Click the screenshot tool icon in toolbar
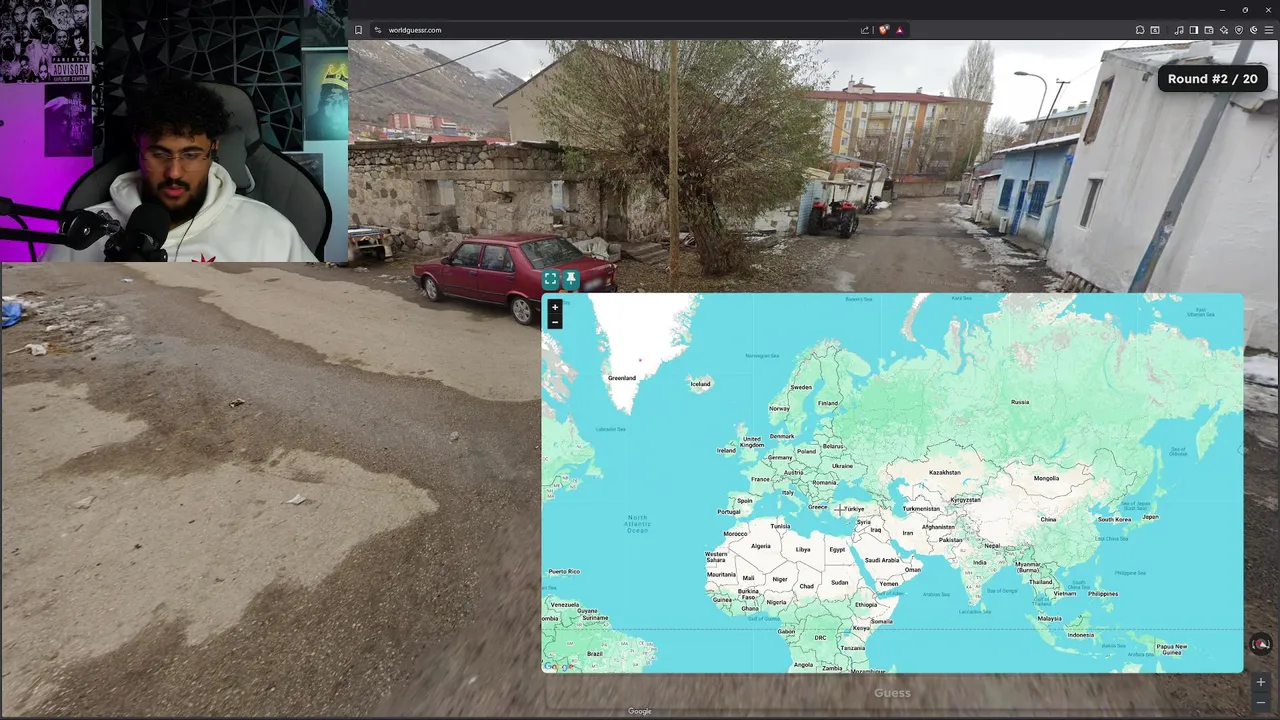 1155,30
